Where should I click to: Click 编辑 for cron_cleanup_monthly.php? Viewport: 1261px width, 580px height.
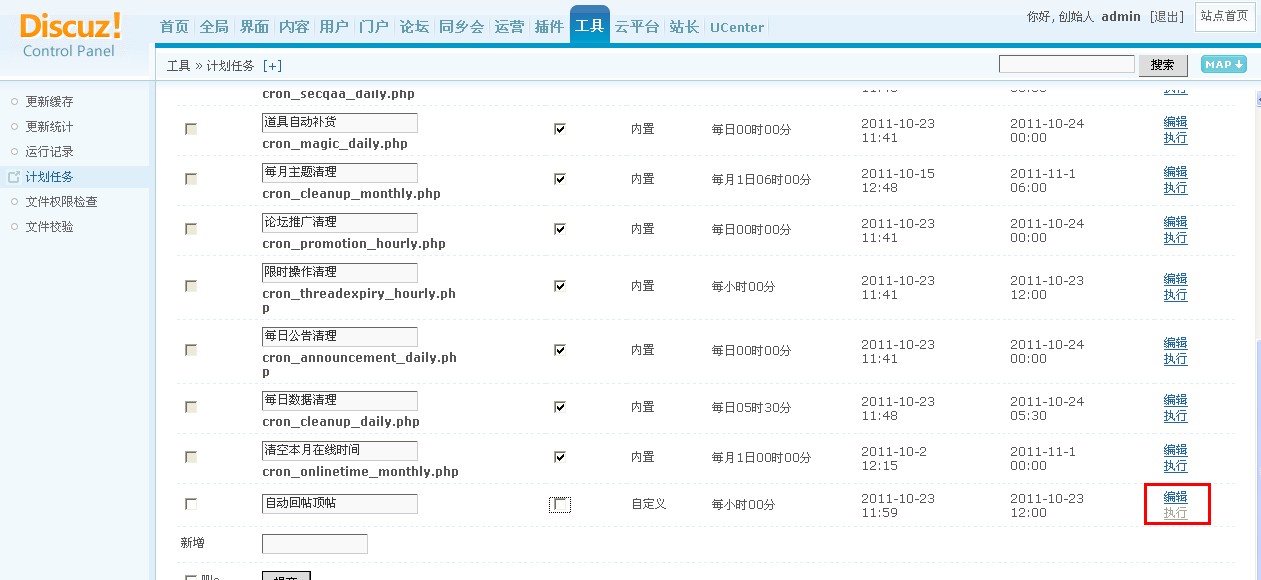(1175, 172)
